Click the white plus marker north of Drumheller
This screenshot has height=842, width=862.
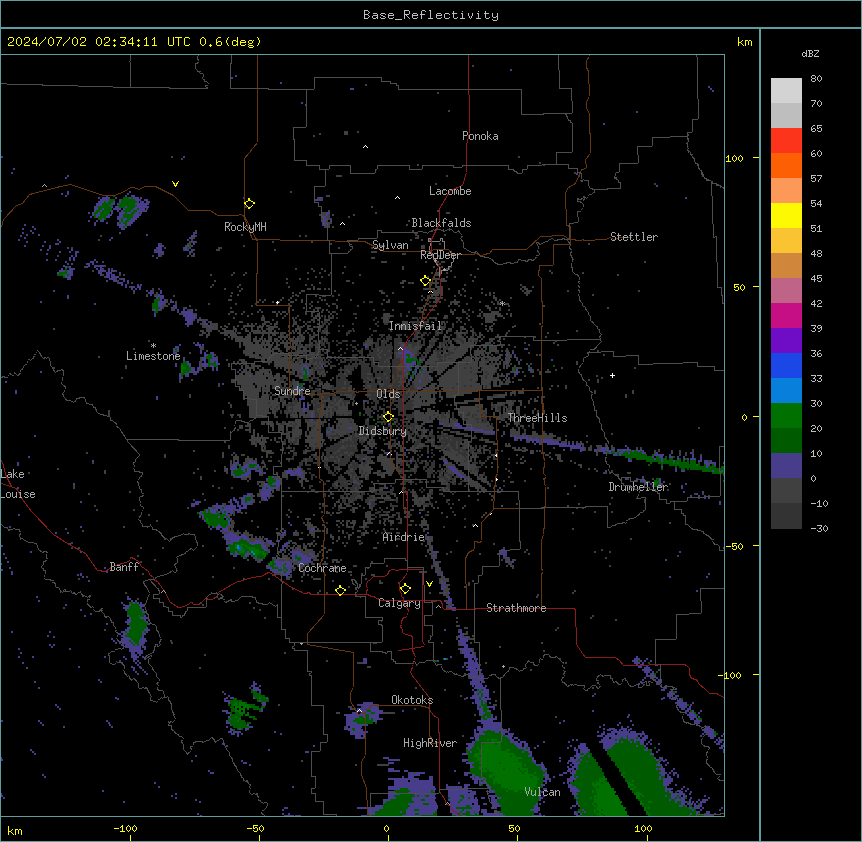[x=612, y=375]
